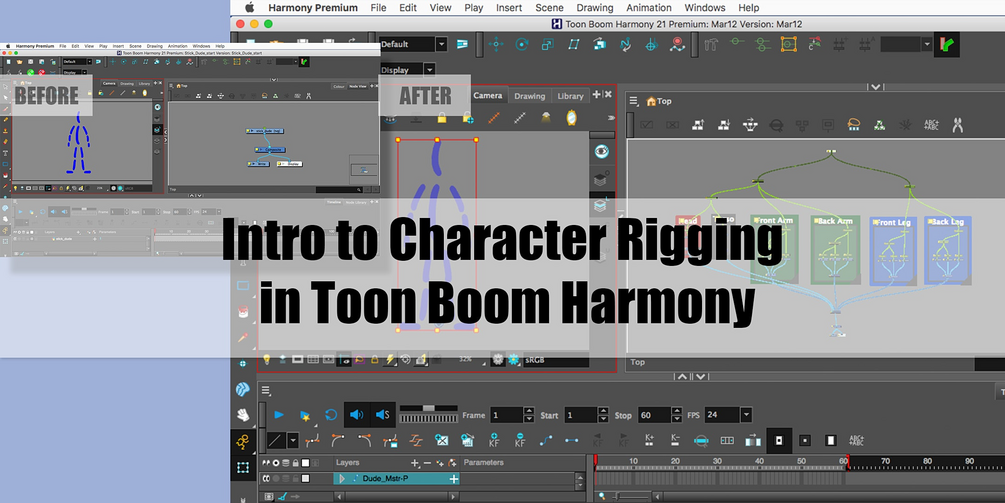Toggle sound scrubbing speaker S button

pos(382,415)
